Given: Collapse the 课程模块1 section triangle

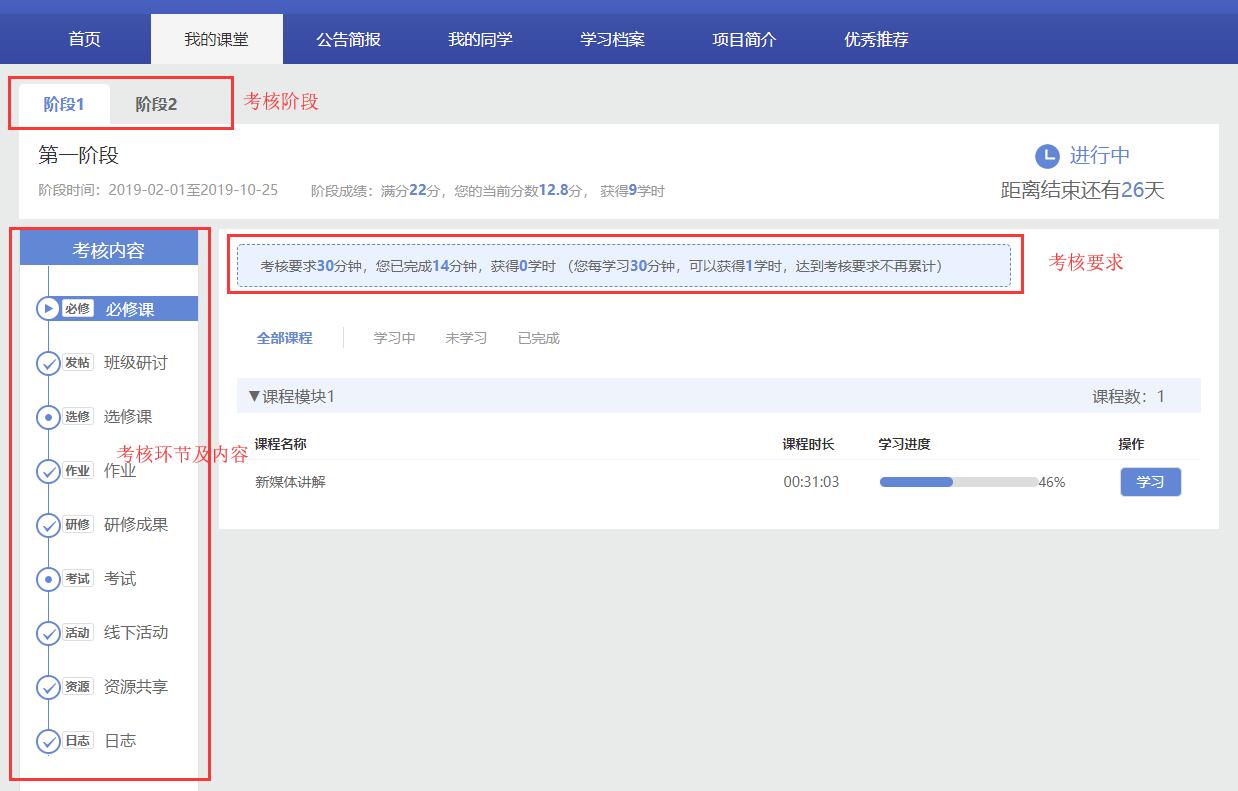Looking at the screenshot, I should (x=254, y=397).
